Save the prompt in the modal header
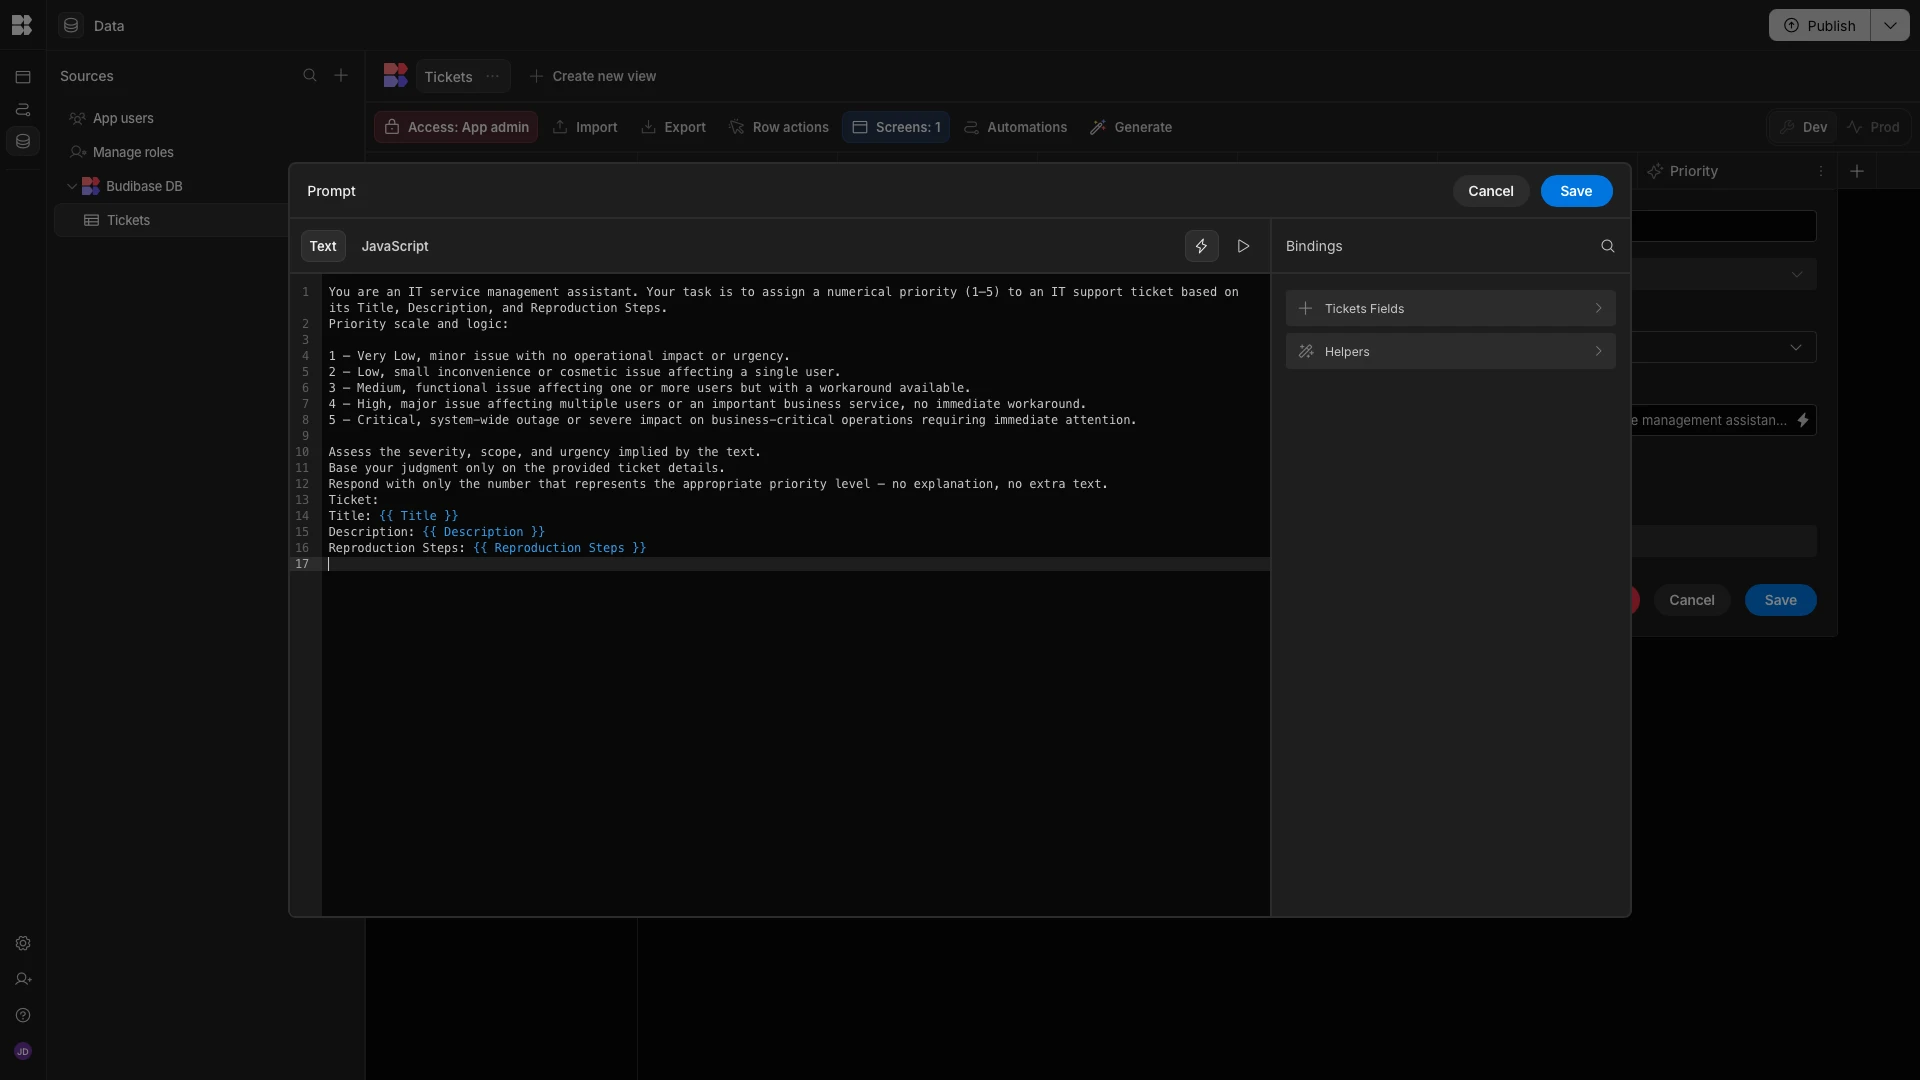This screenshot has width=1920, height=1080. click(x=1575, y=191)
